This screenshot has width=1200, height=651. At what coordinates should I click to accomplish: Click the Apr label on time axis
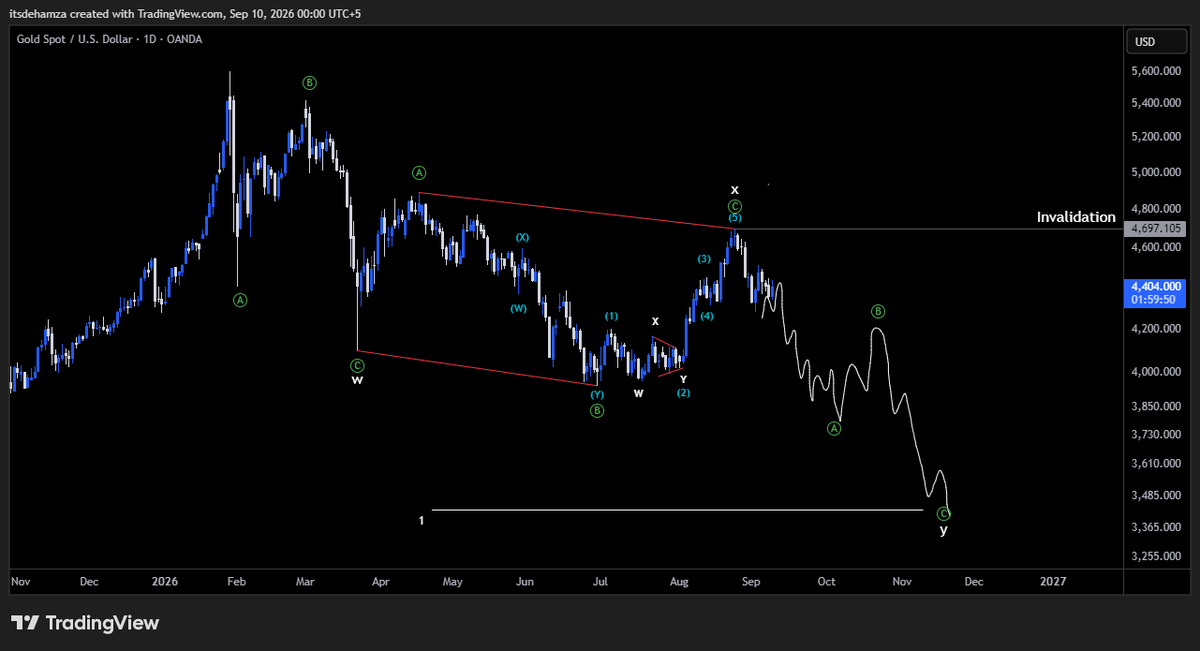380,581
